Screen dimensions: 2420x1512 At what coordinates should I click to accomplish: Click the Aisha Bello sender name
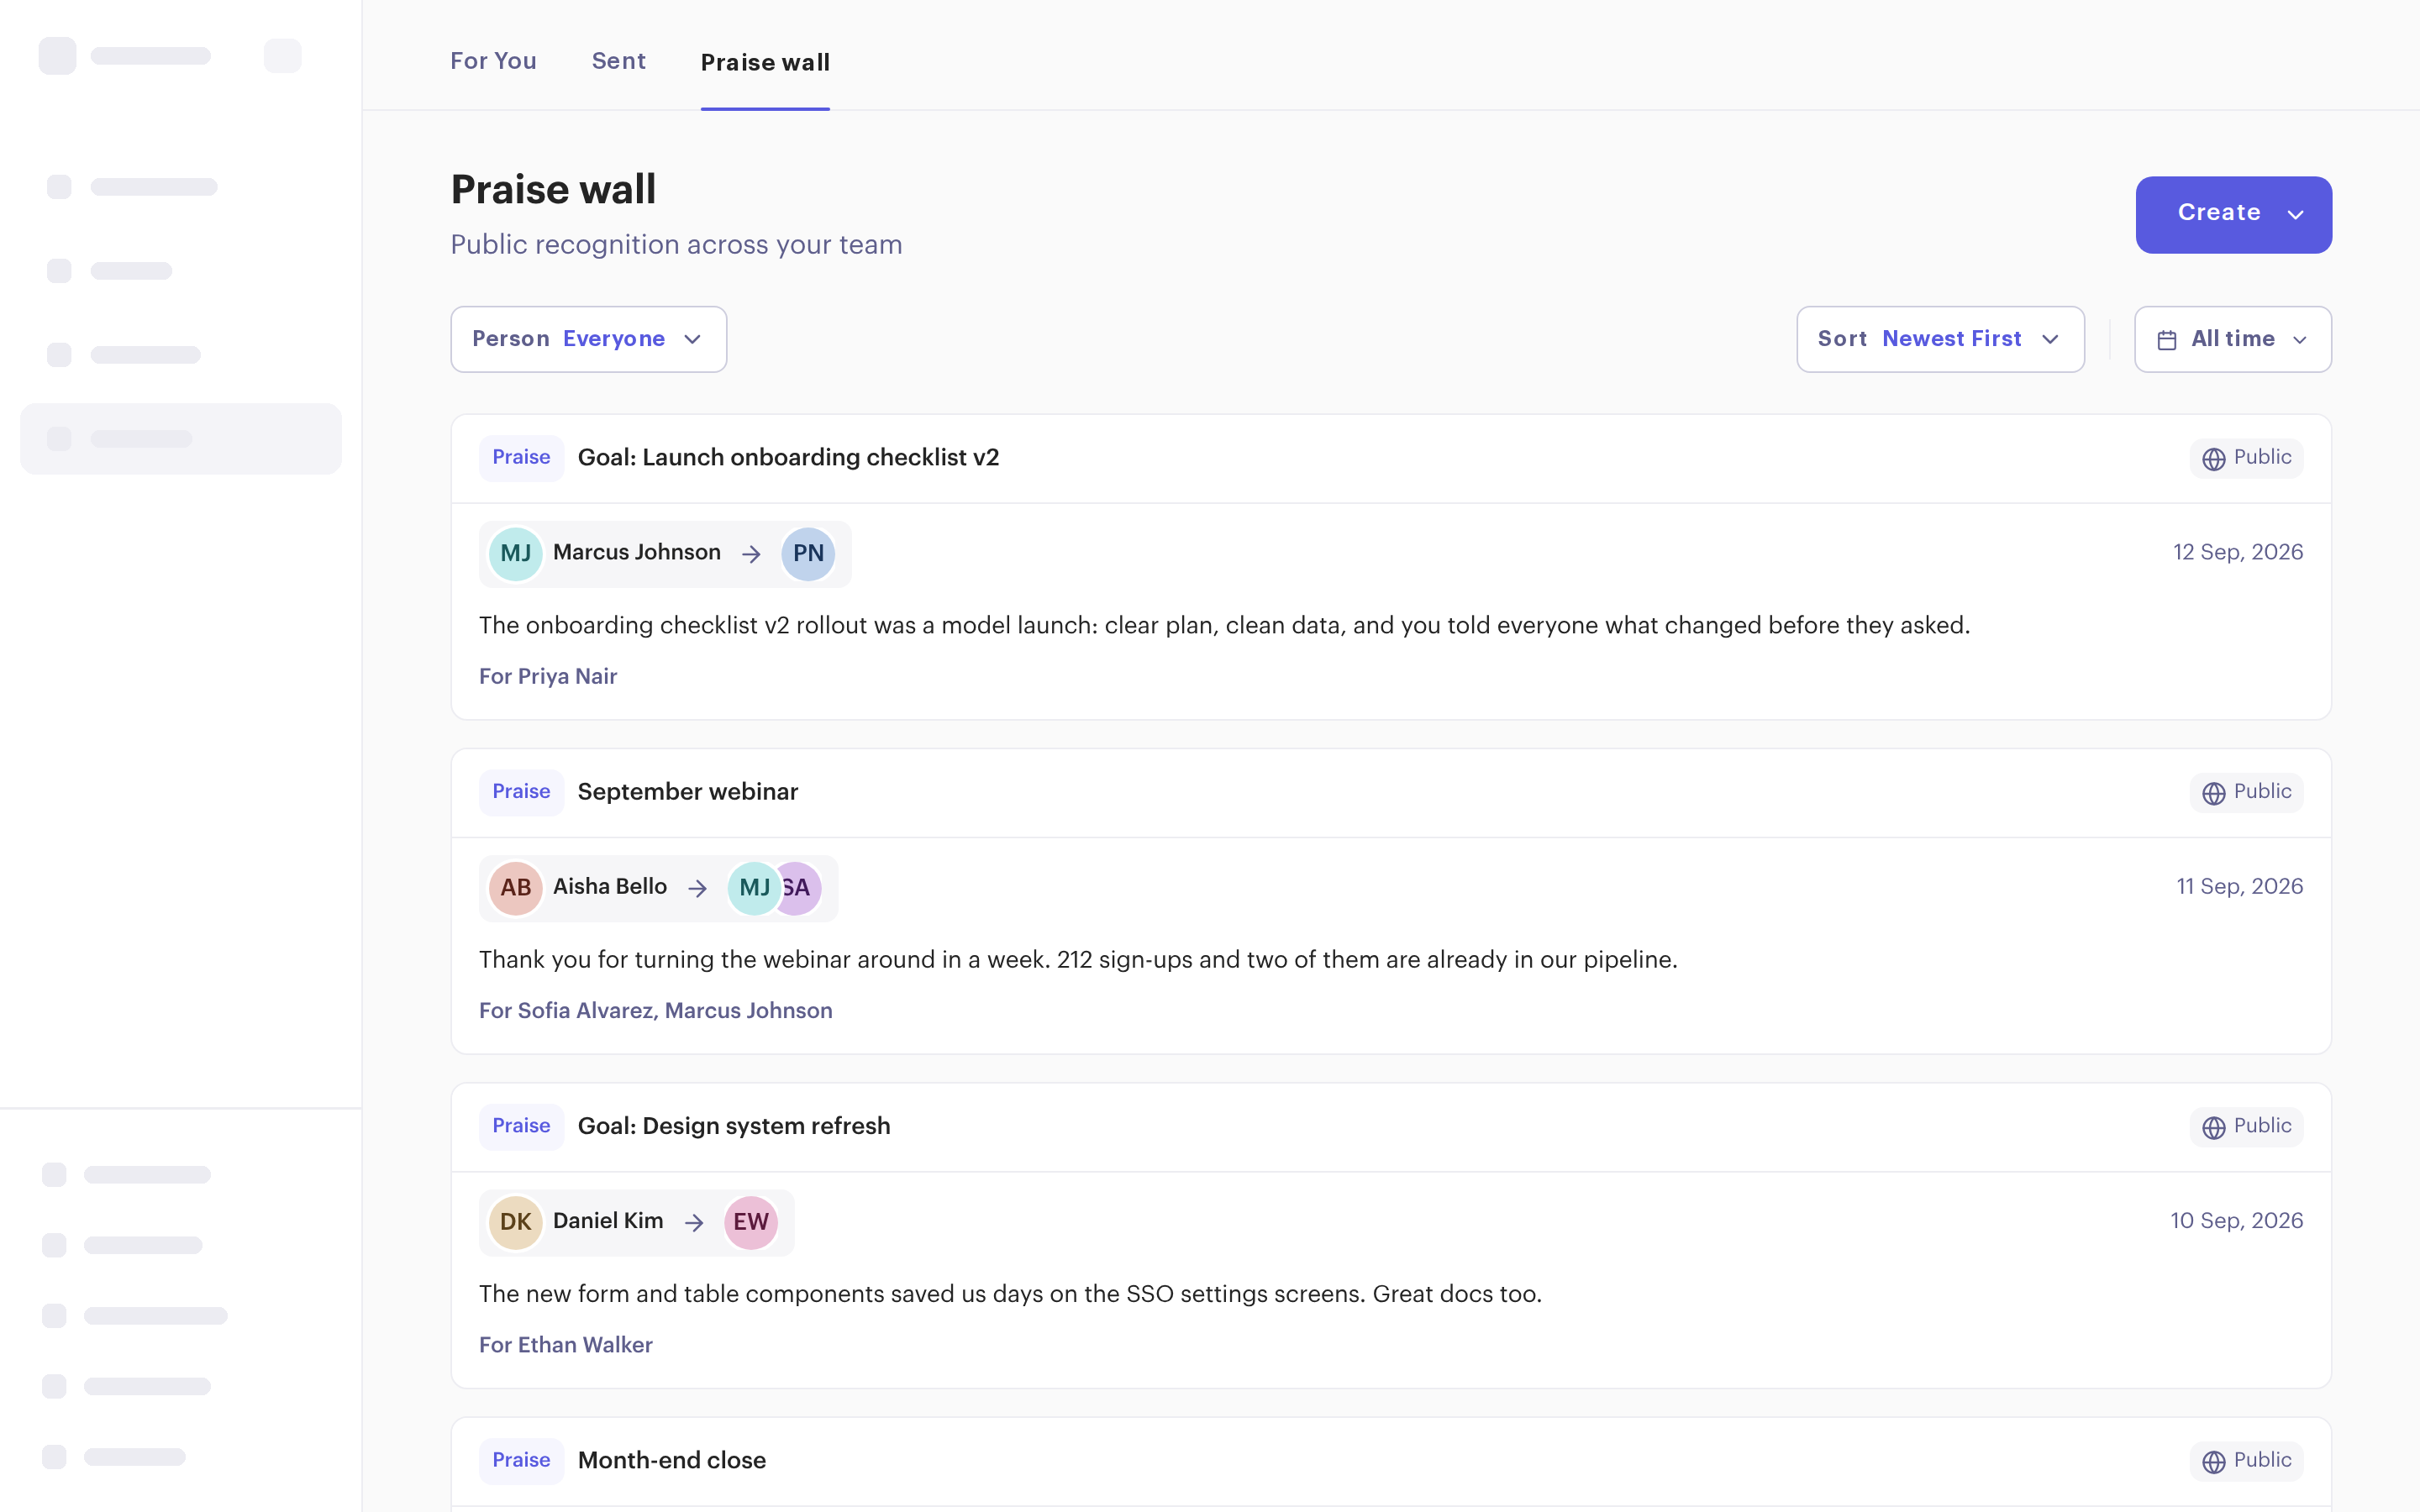(610, 886)
